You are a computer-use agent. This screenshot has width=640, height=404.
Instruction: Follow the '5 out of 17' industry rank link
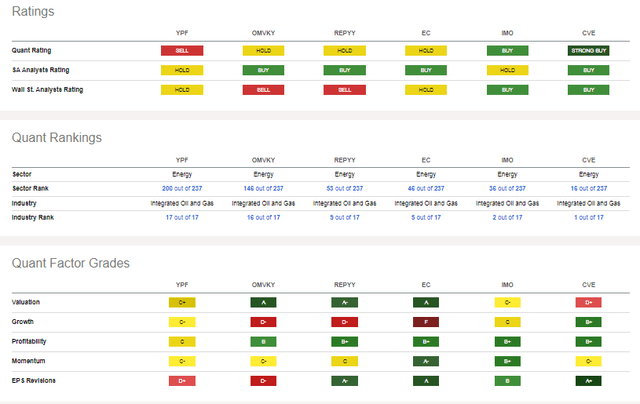(426, 218)
